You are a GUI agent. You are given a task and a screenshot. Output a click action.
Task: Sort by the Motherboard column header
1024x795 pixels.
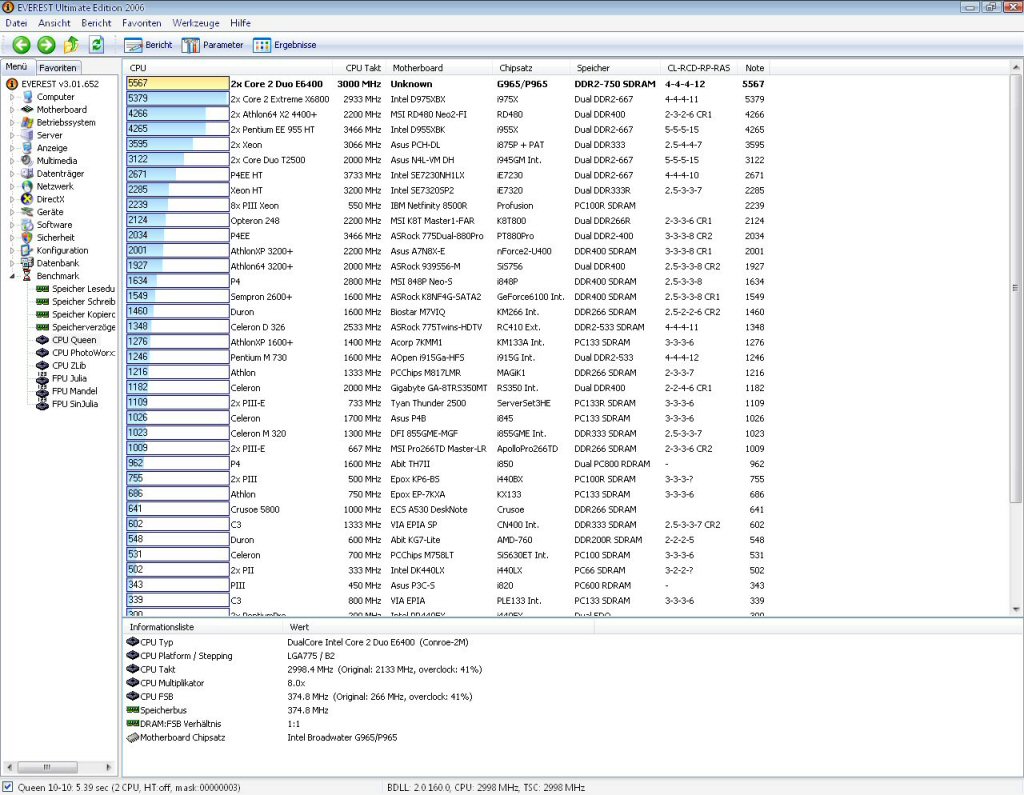[439, 68]
